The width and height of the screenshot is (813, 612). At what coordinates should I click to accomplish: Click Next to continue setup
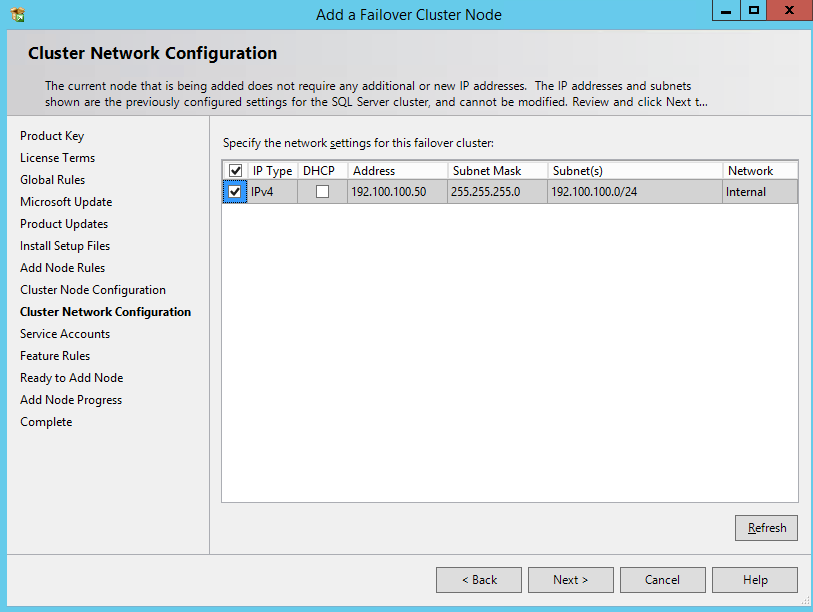tap(570, 580)
